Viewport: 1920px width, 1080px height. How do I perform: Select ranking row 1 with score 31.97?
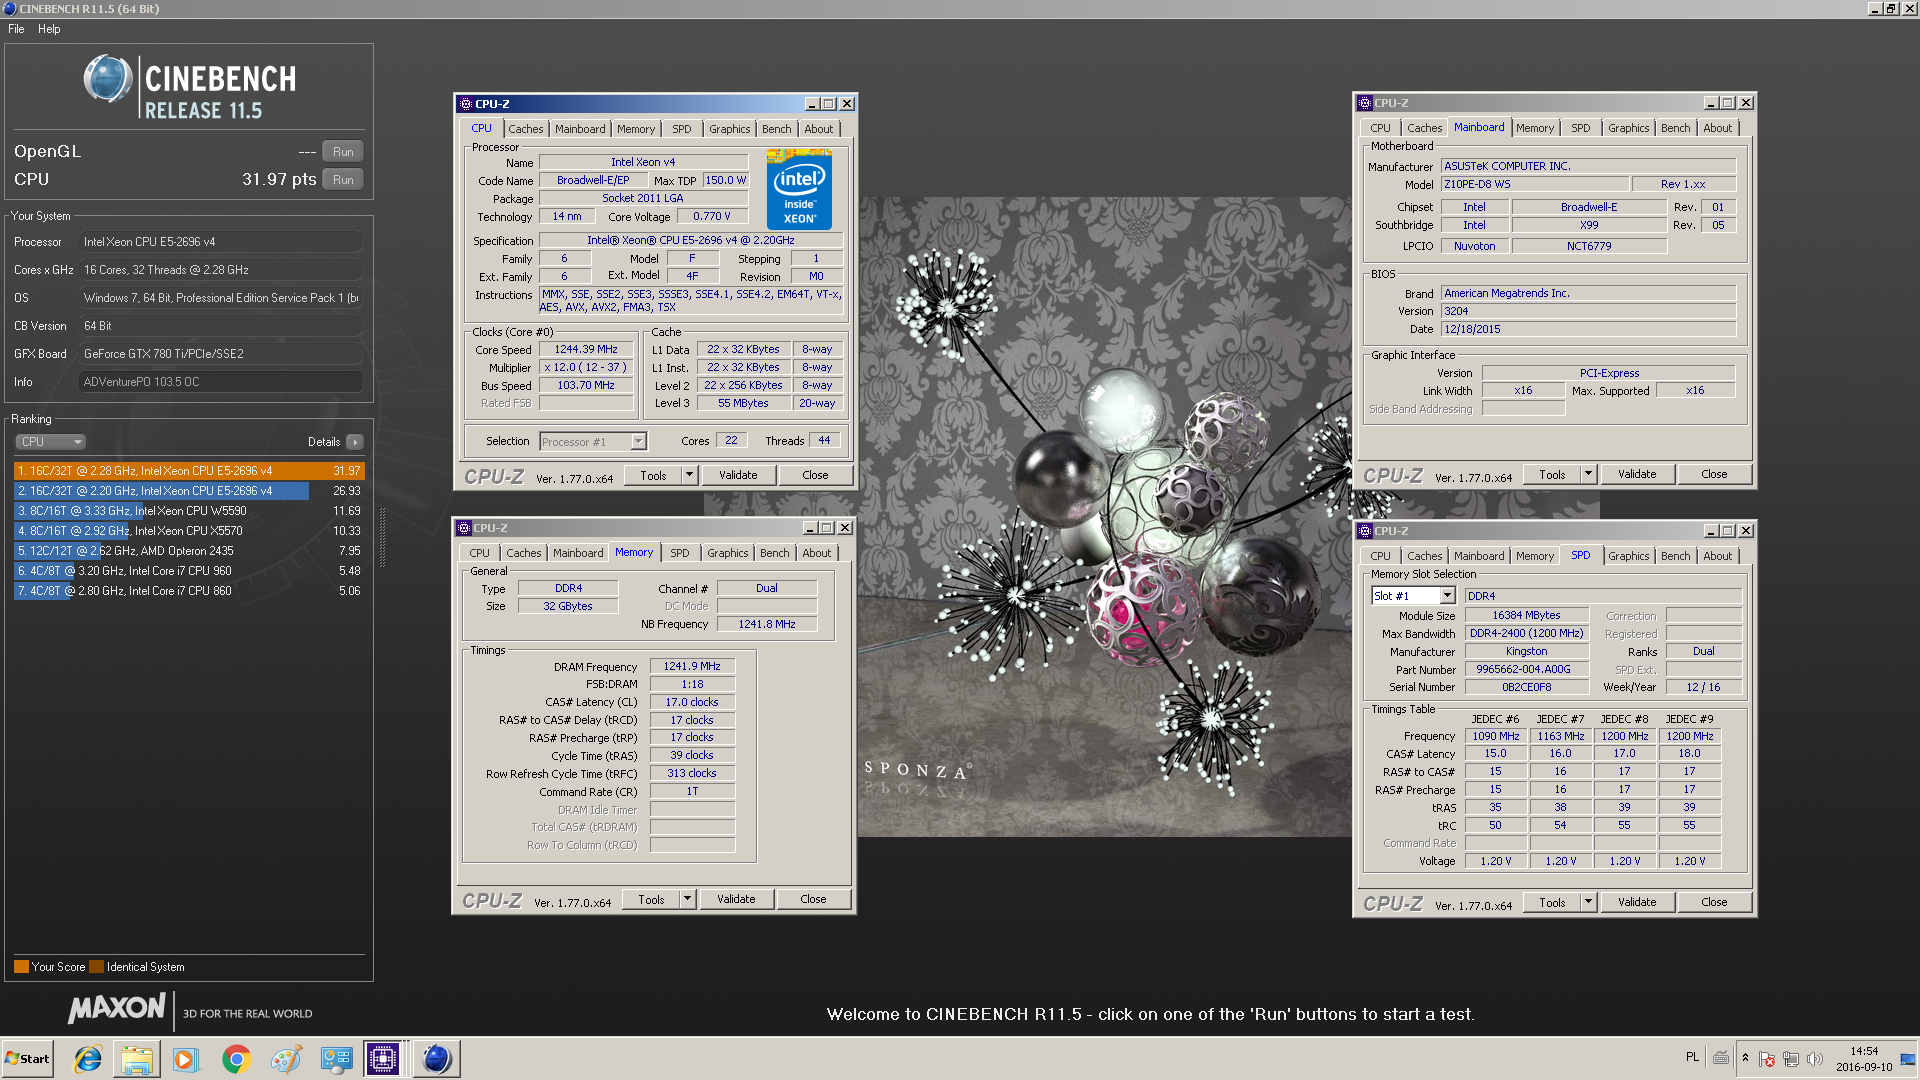pos(189,471)
